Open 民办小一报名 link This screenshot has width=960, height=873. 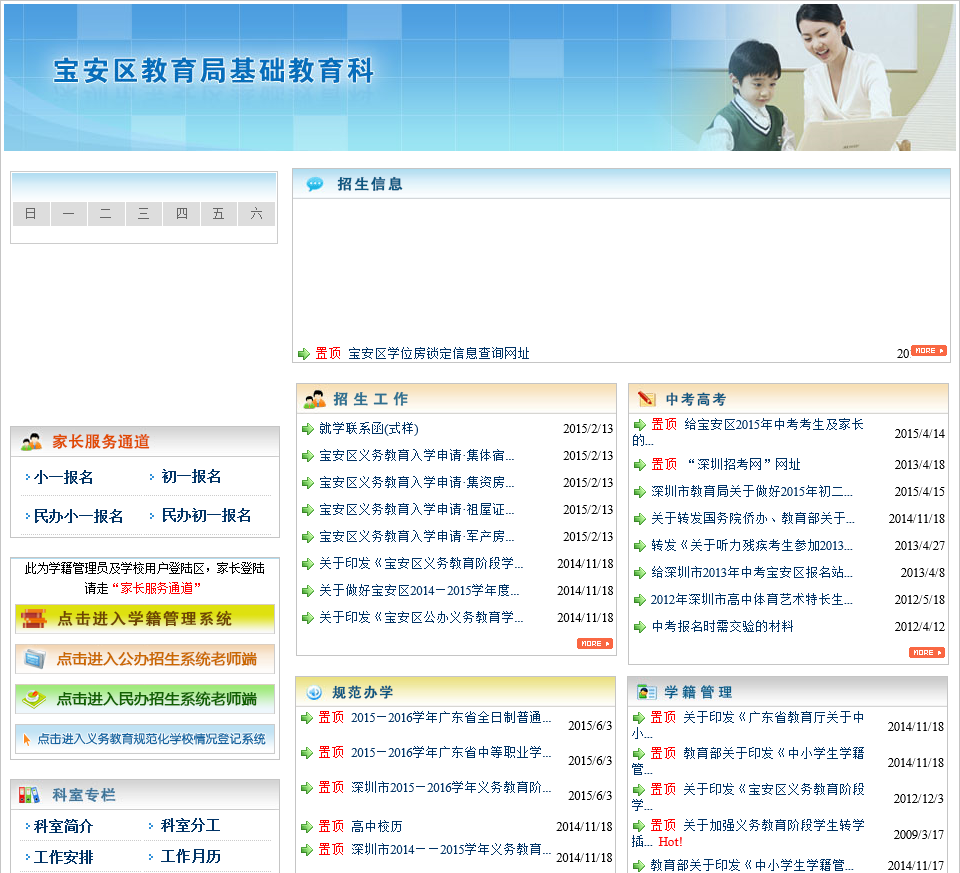click(x=78, y=516)
